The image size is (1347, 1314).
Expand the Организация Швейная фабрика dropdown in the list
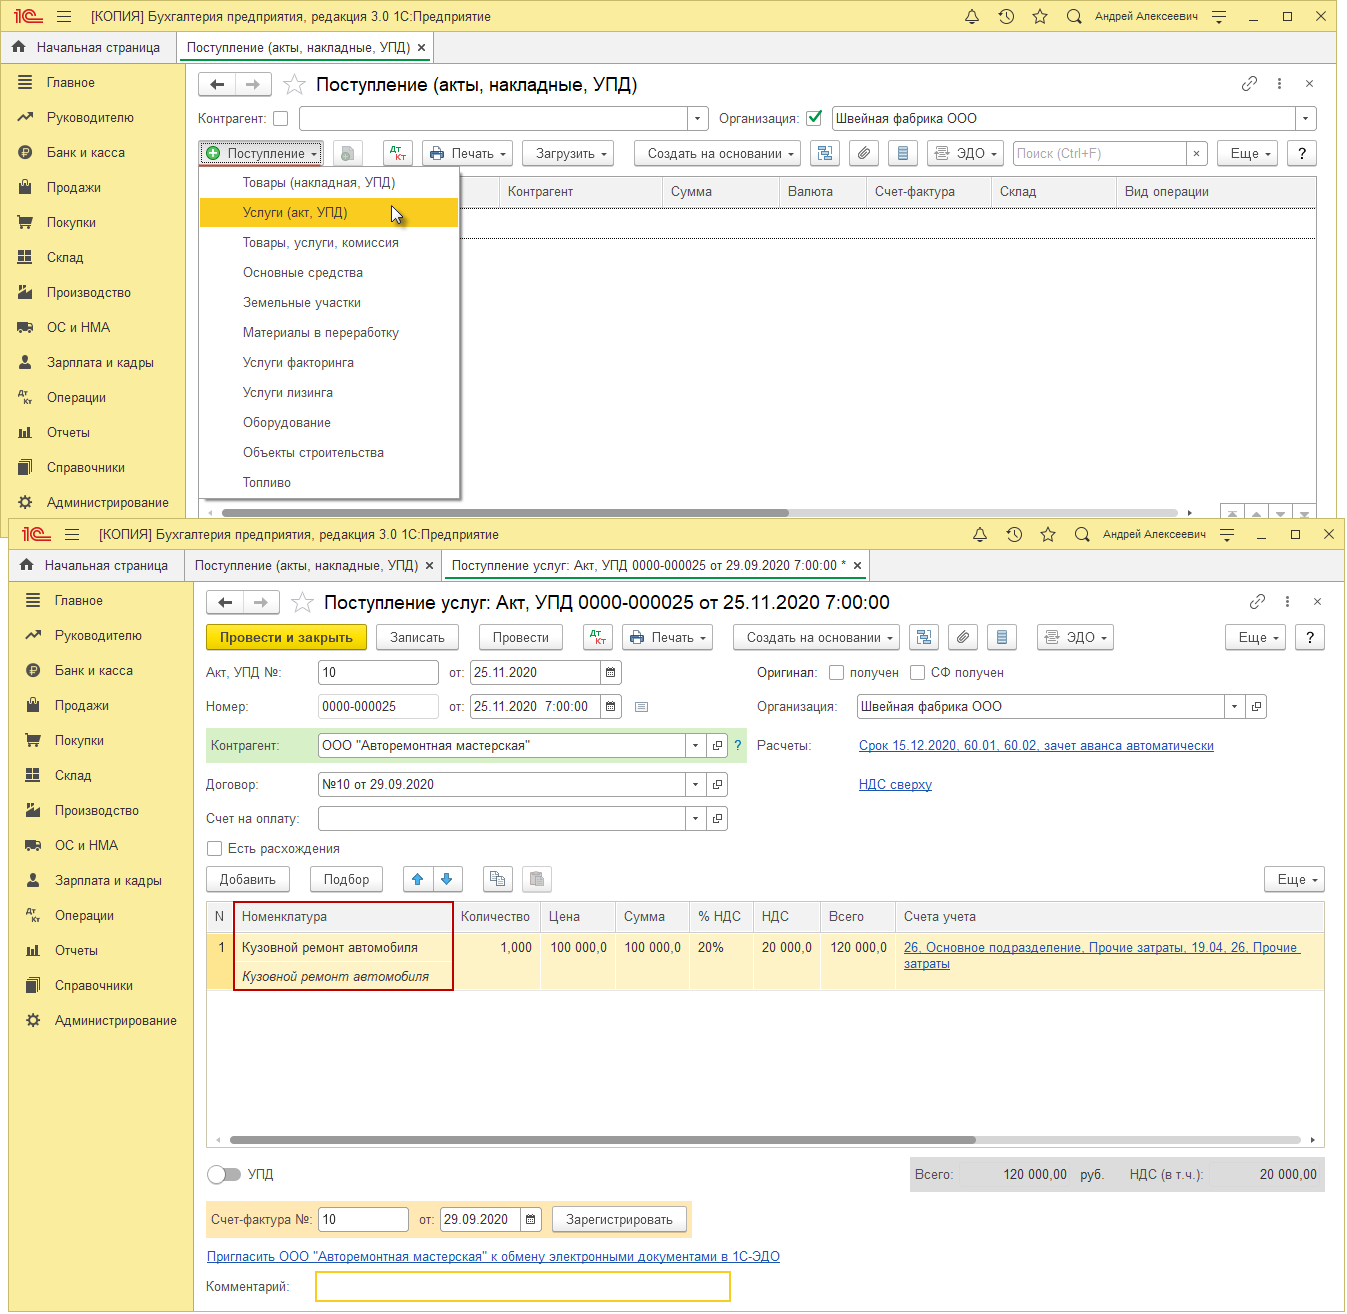(1305, 118)
